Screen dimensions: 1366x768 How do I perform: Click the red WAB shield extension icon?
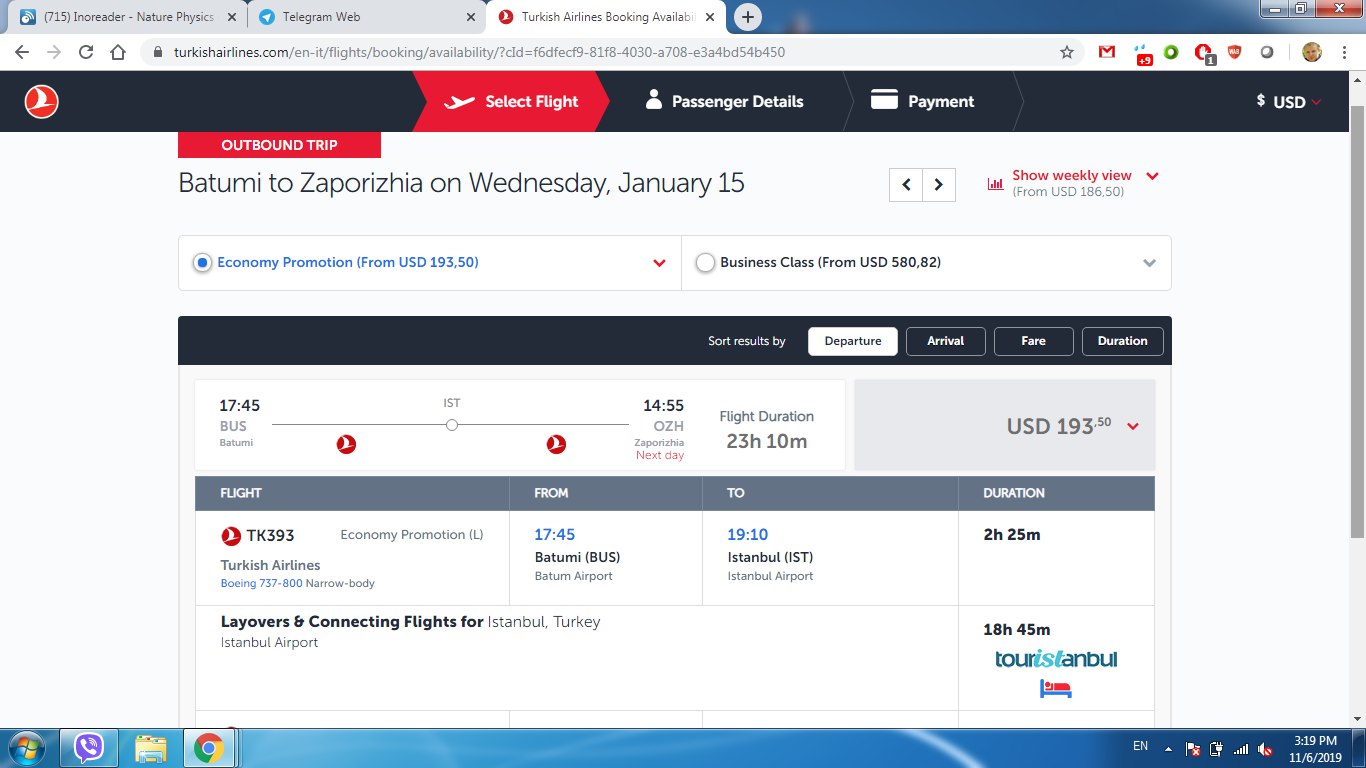click(1235, 52)
